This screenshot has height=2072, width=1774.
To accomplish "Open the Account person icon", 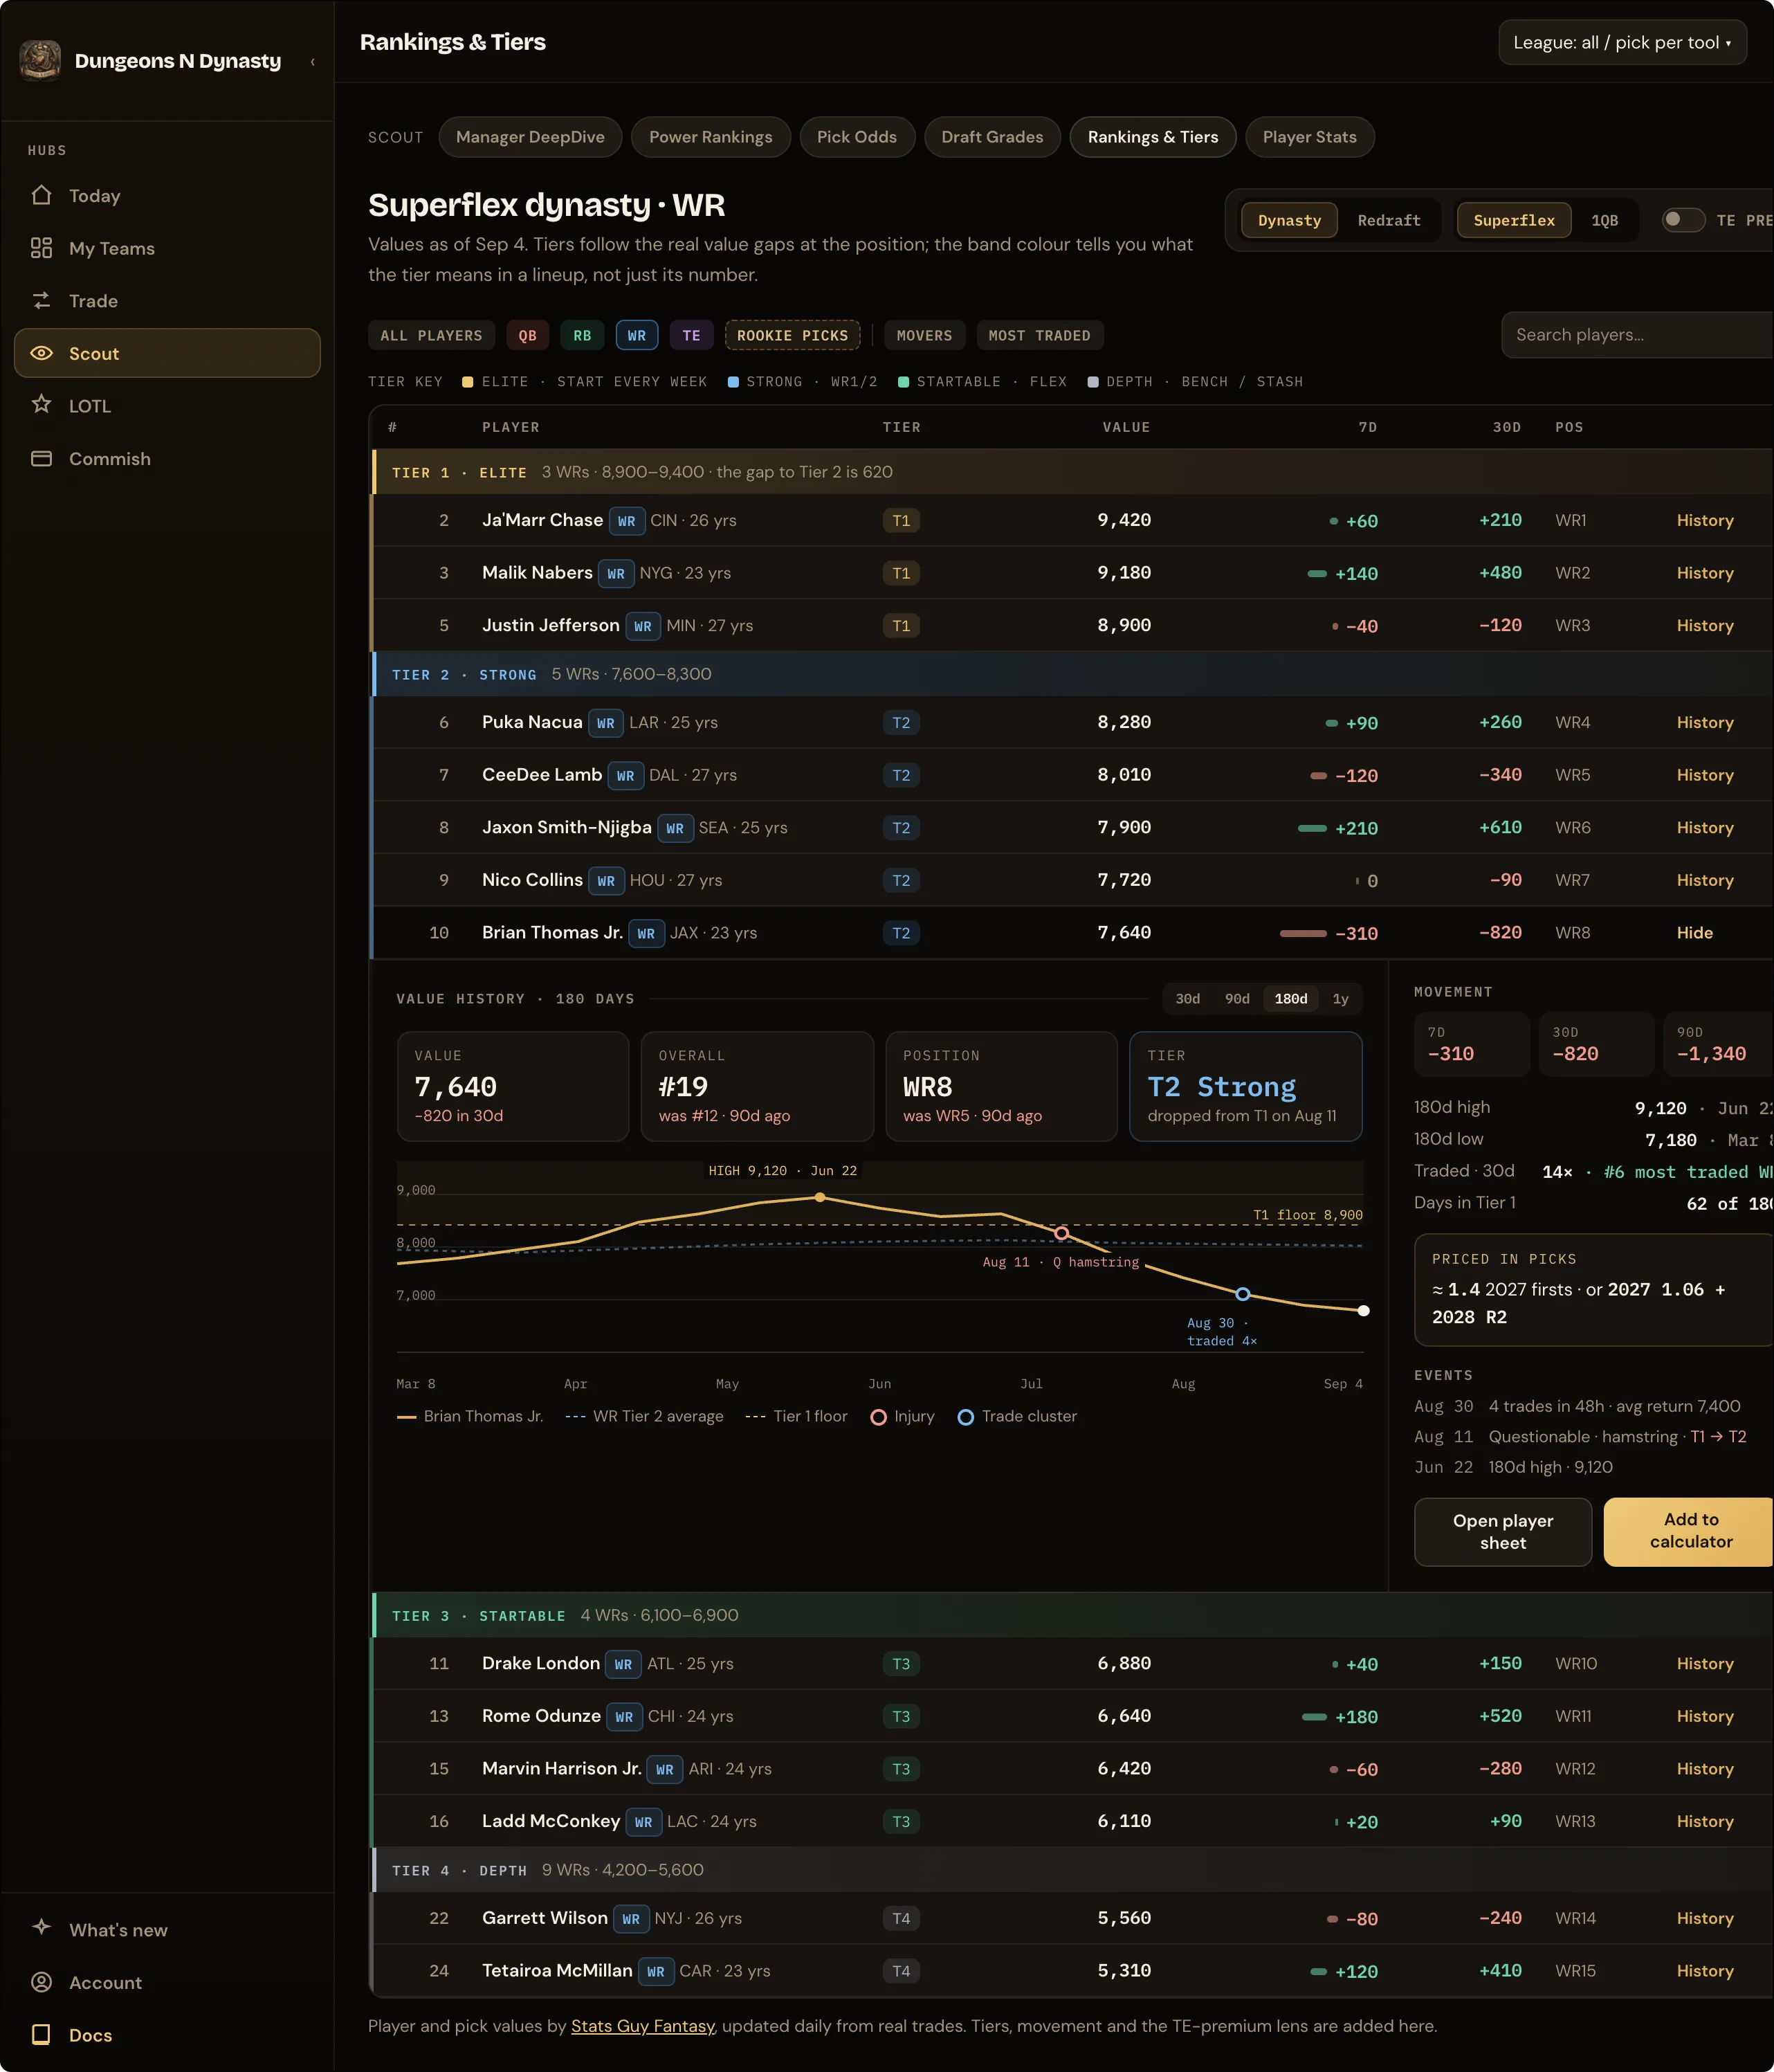I will click(x=41, y=1982).
